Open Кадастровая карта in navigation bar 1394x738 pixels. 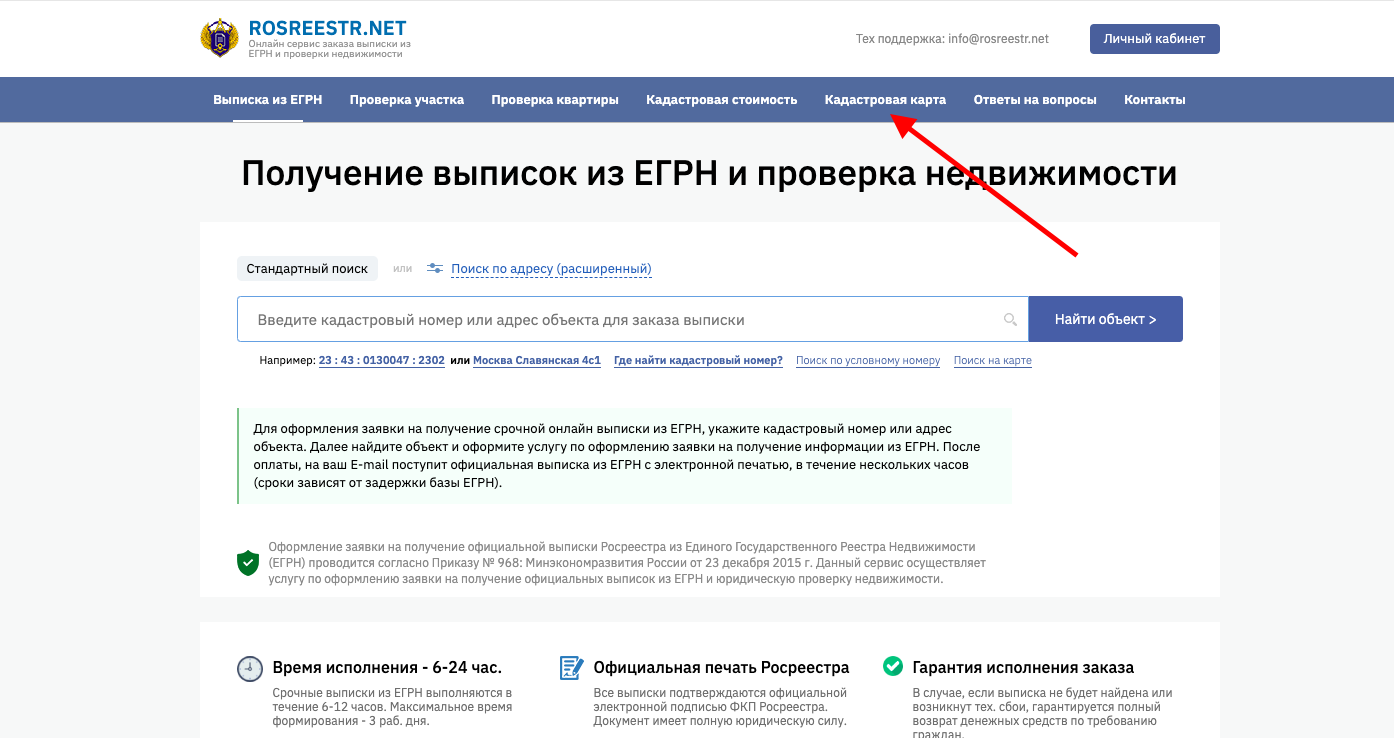click(x=885, y=100)
